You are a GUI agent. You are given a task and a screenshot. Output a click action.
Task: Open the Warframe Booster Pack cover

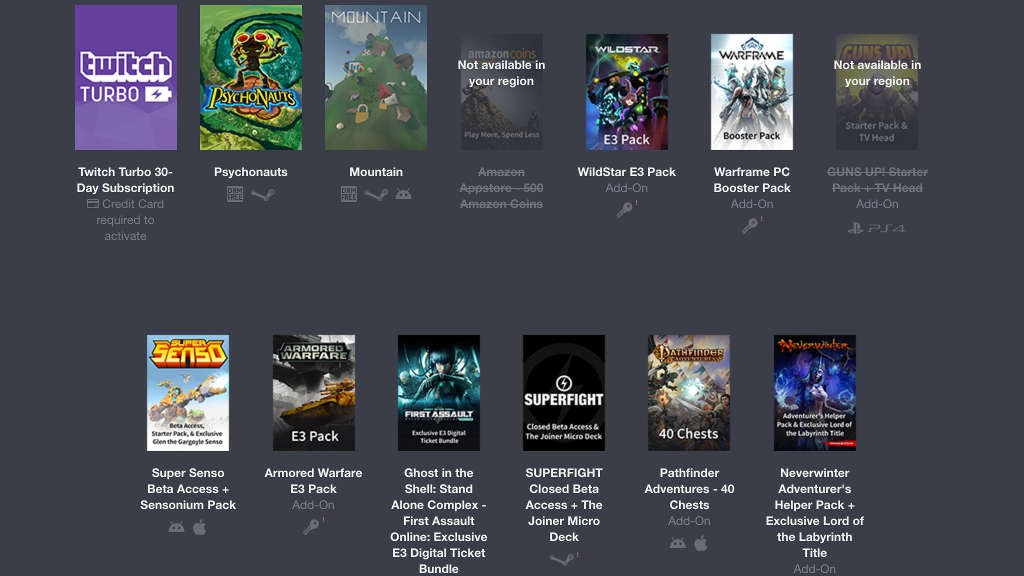pos(752,92)
